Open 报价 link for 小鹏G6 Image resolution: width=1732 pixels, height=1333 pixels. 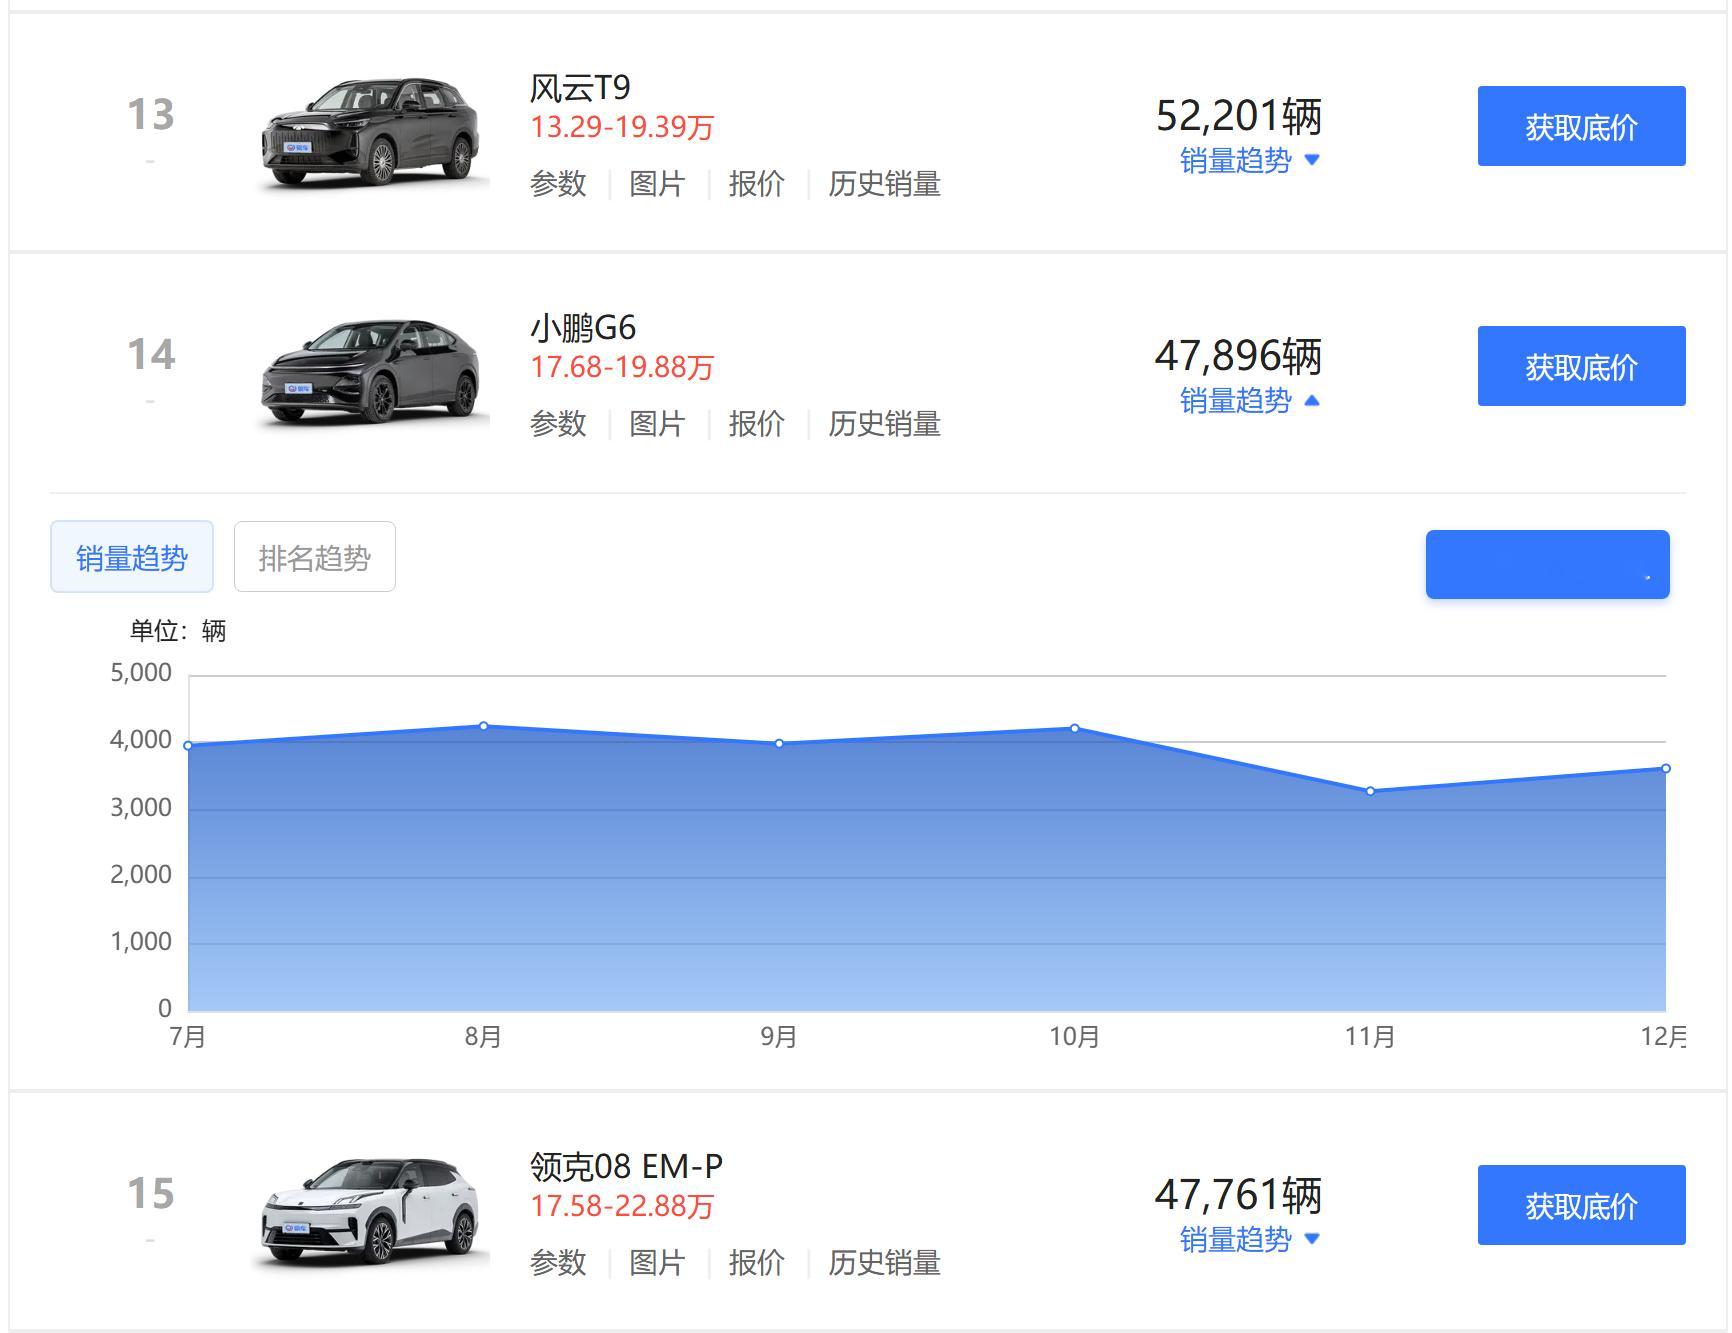756,424
